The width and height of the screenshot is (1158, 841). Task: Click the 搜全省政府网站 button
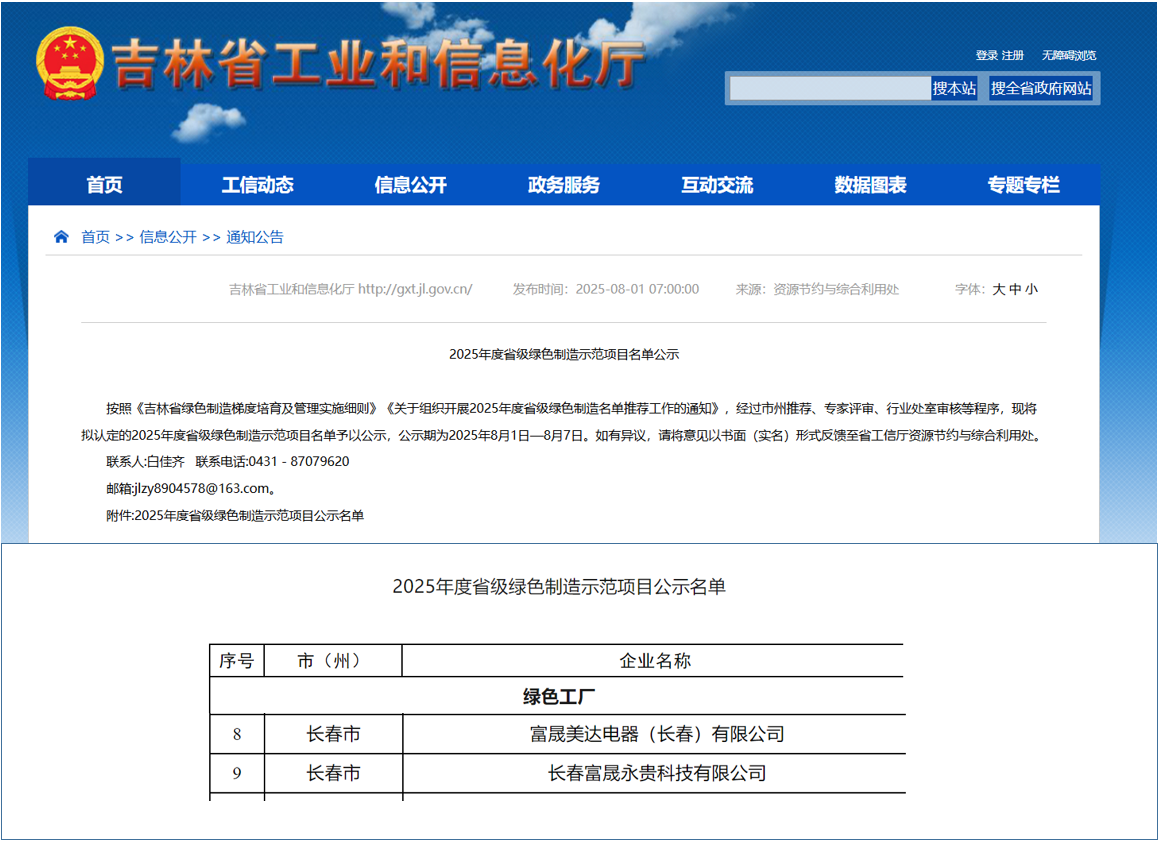tap(1041, 88)
